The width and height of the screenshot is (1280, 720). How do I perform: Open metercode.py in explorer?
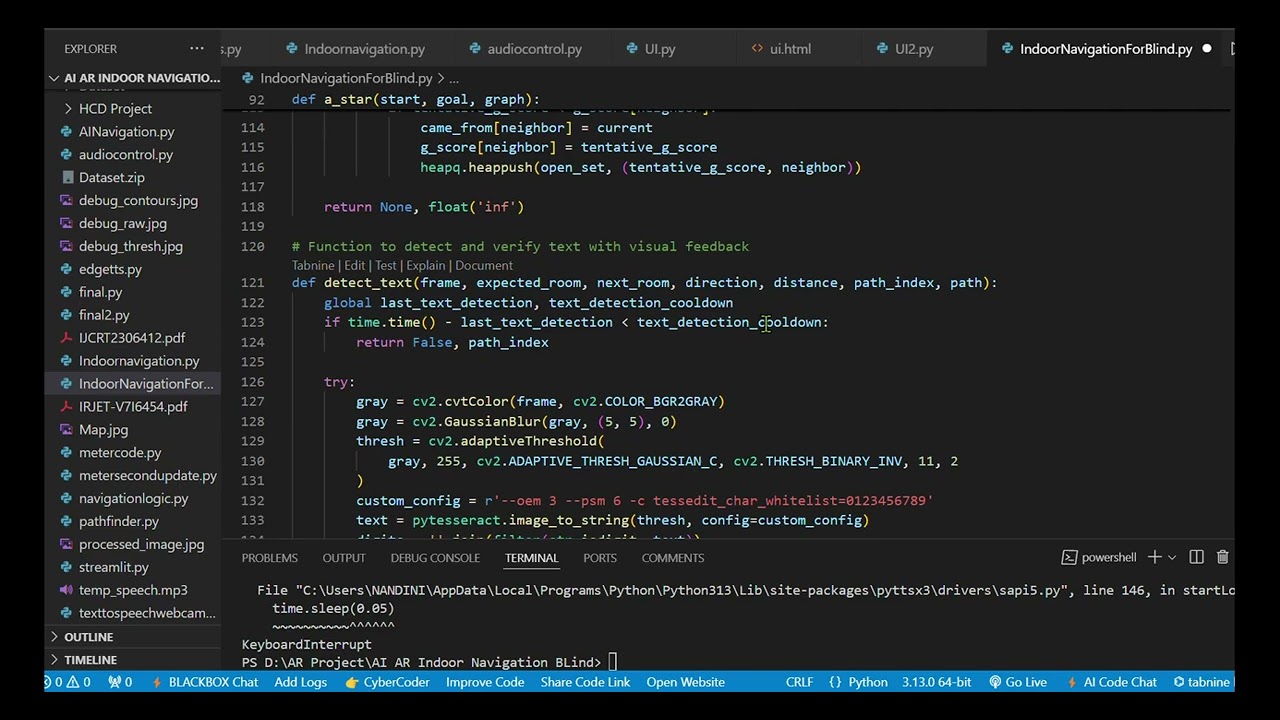[x=120, y=453]
